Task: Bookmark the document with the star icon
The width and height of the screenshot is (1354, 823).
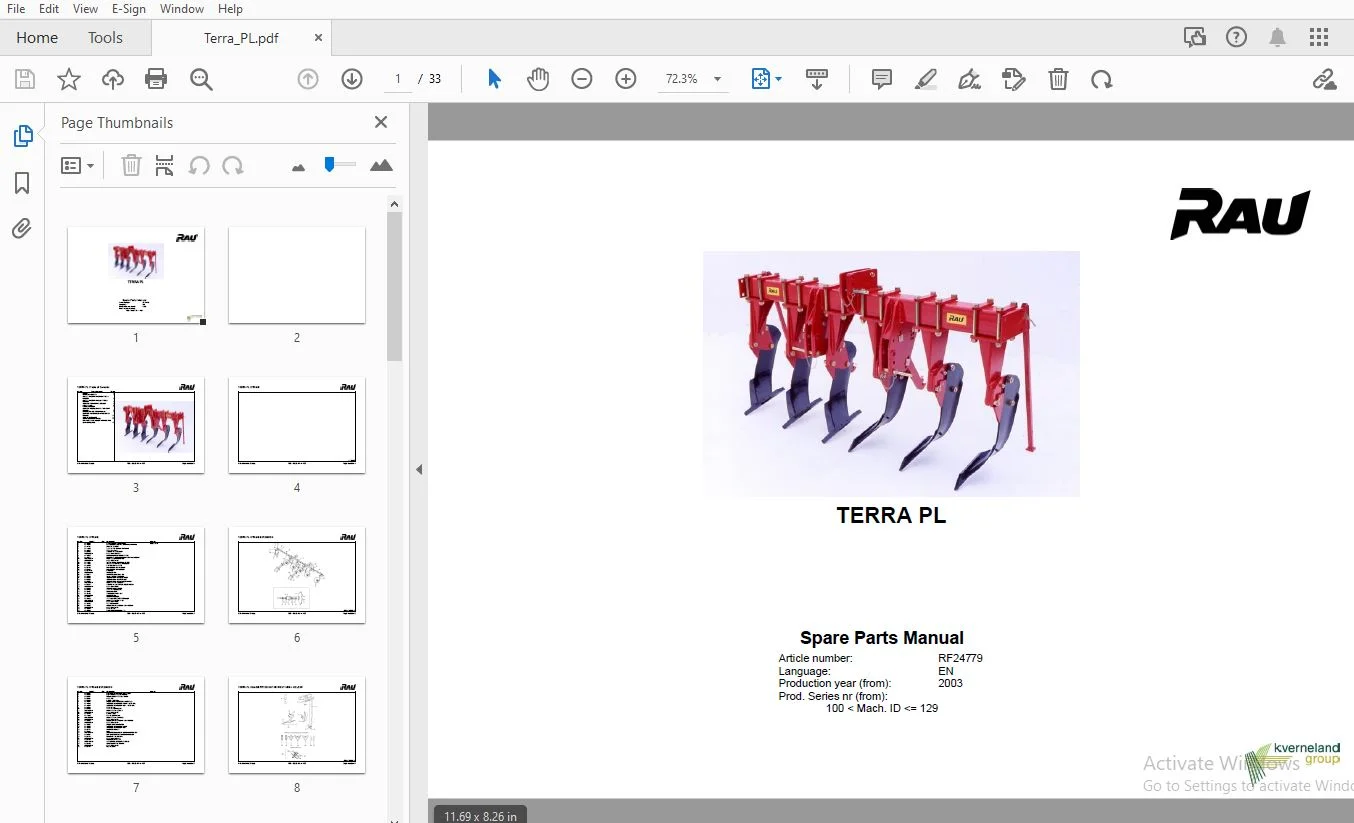Action: 69,79
